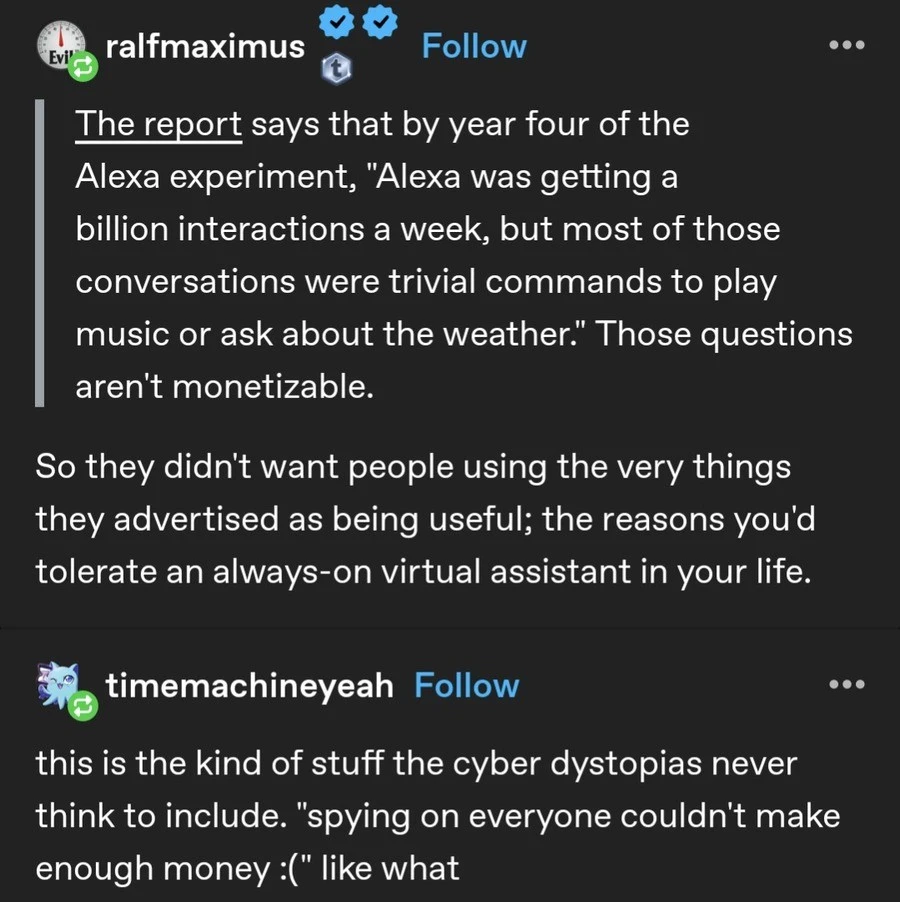This screenshot has height=902, width=900.
Task: Open "The report" hyperlink
Action: pos(159,125)
